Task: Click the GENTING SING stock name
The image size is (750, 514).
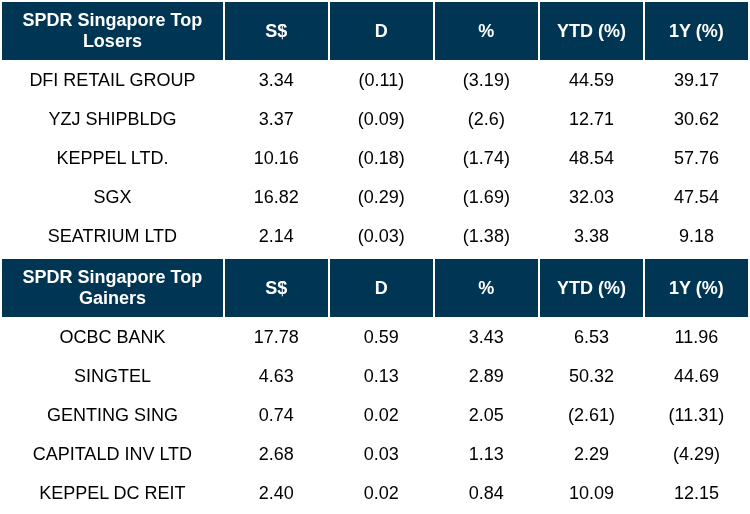Action: (112, 415)
